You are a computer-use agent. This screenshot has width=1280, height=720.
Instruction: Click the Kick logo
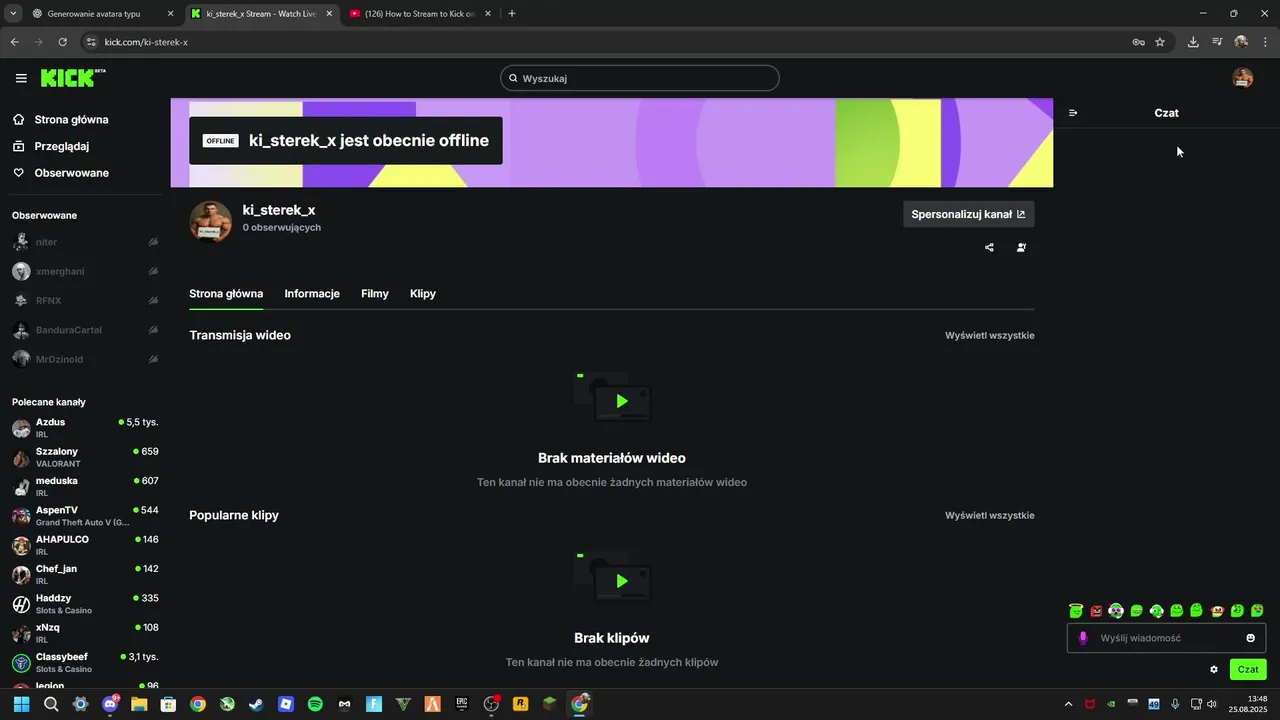point(73,78)
